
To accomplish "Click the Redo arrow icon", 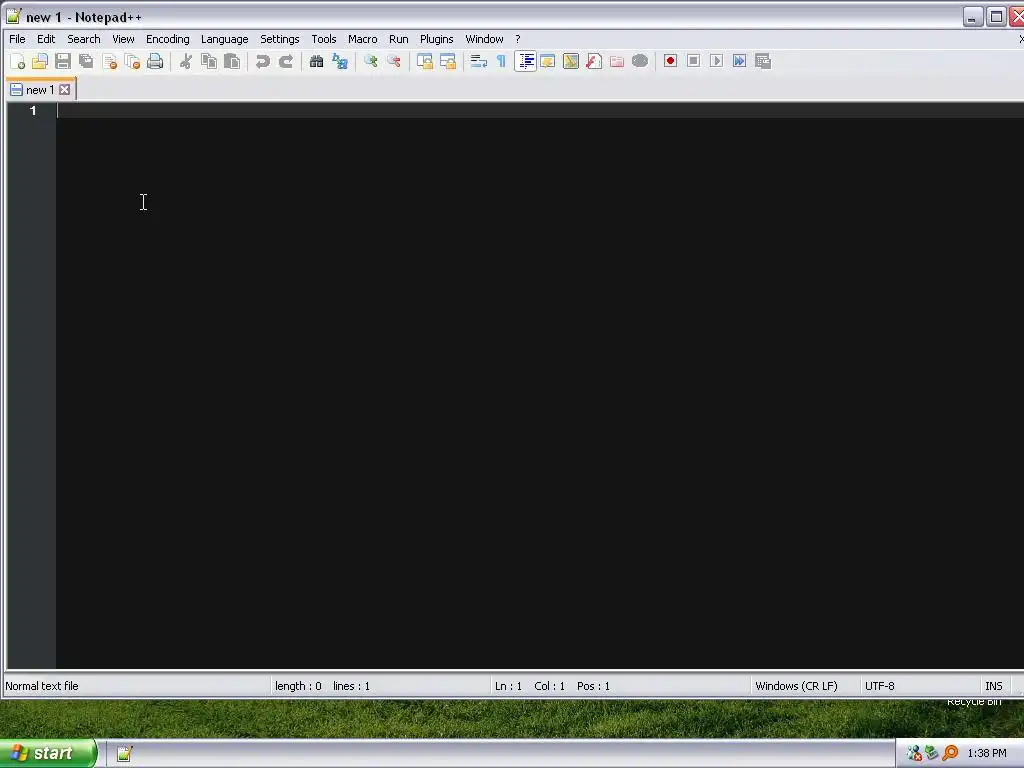I will pos(286,61).
